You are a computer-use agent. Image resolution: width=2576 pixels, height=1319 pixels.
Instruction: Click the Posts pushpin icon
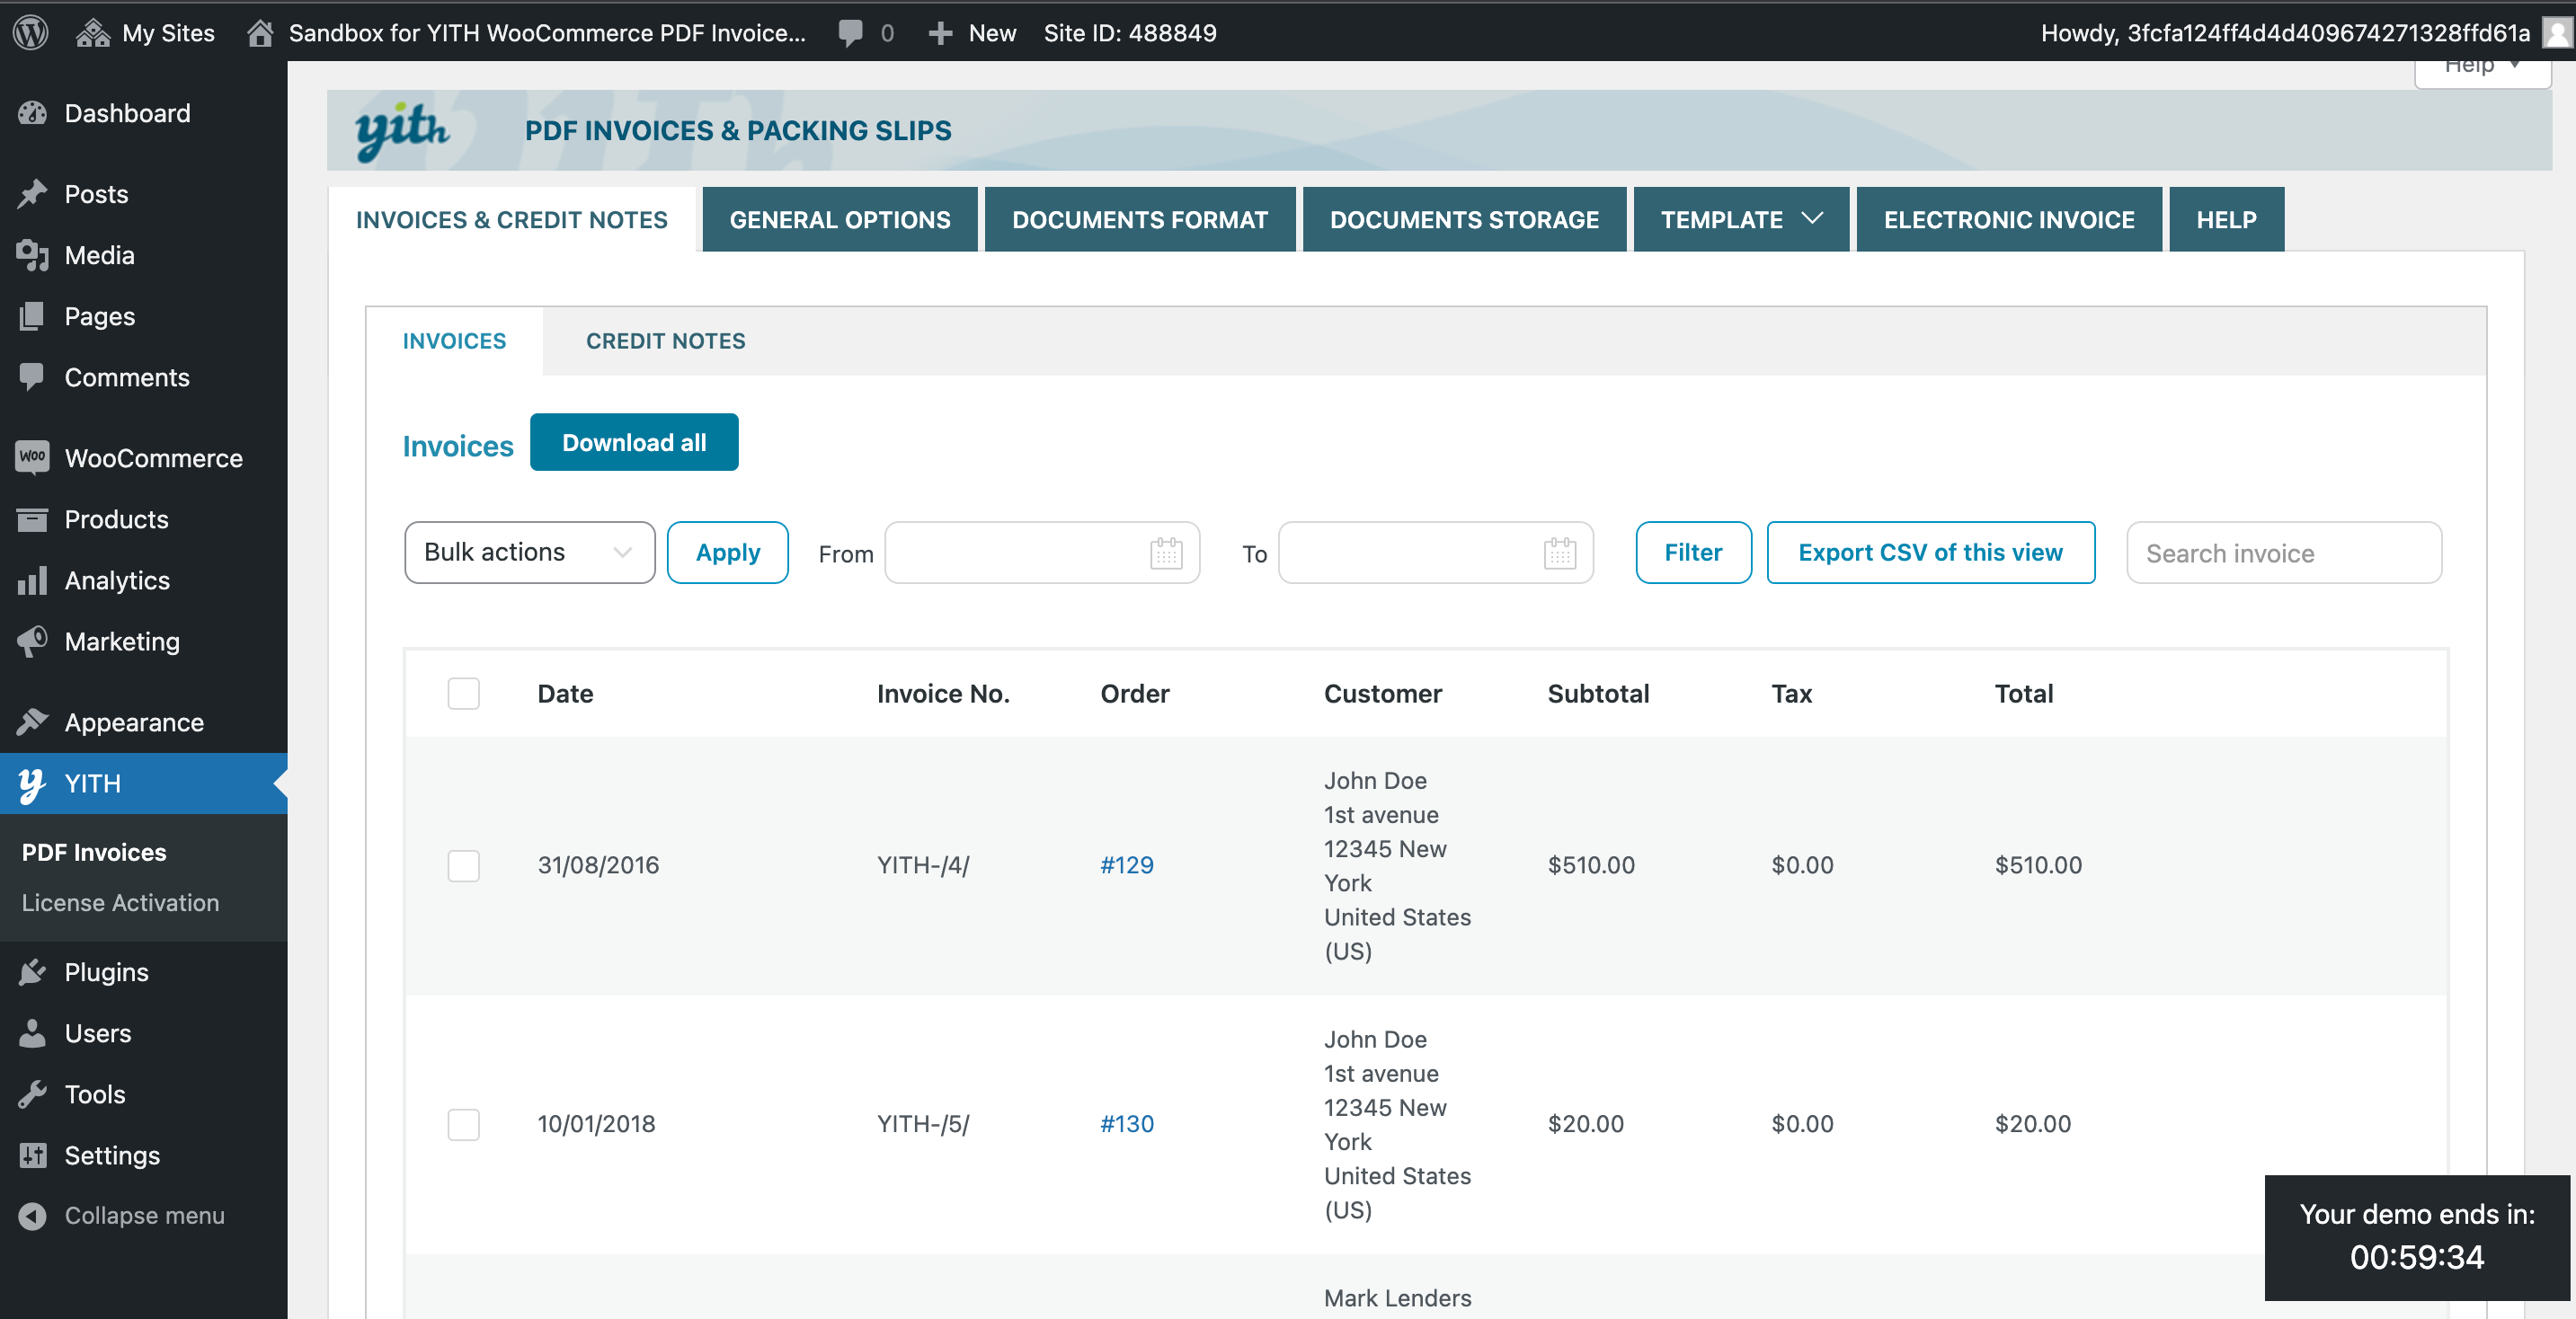[32, 194]
